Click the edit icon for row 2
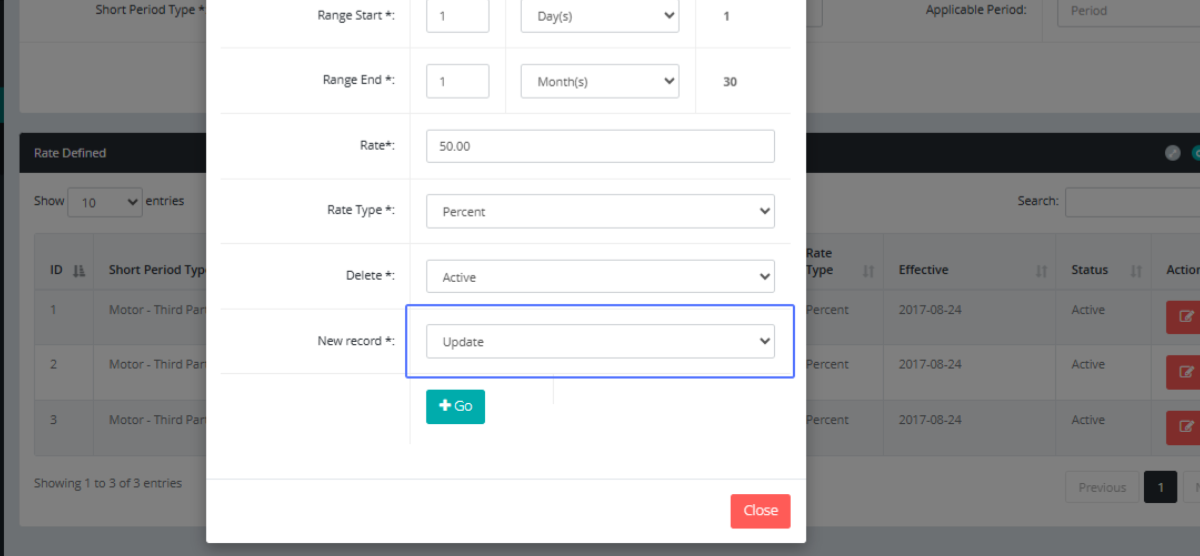The width and height of the screenshot is (1200, 556). 1186,371
